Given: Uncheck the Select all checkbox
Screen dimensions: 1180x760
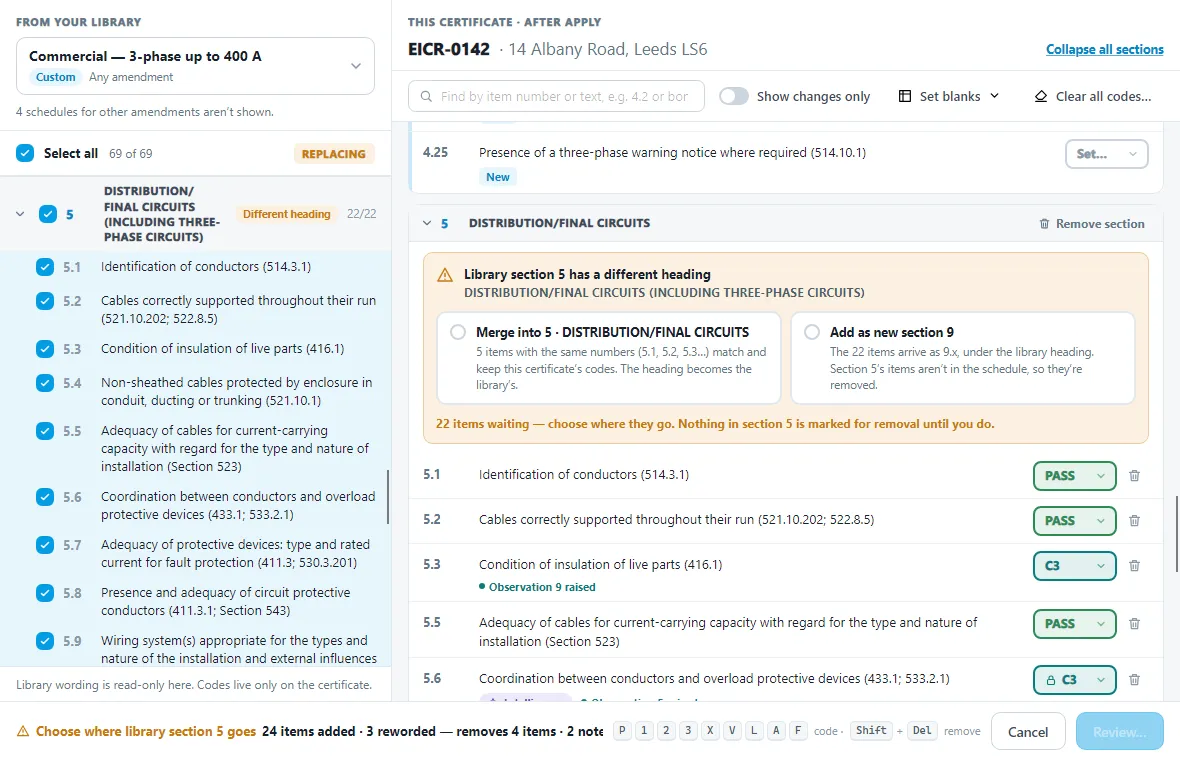Looking at the screenshot, I should tap(25, 154).
